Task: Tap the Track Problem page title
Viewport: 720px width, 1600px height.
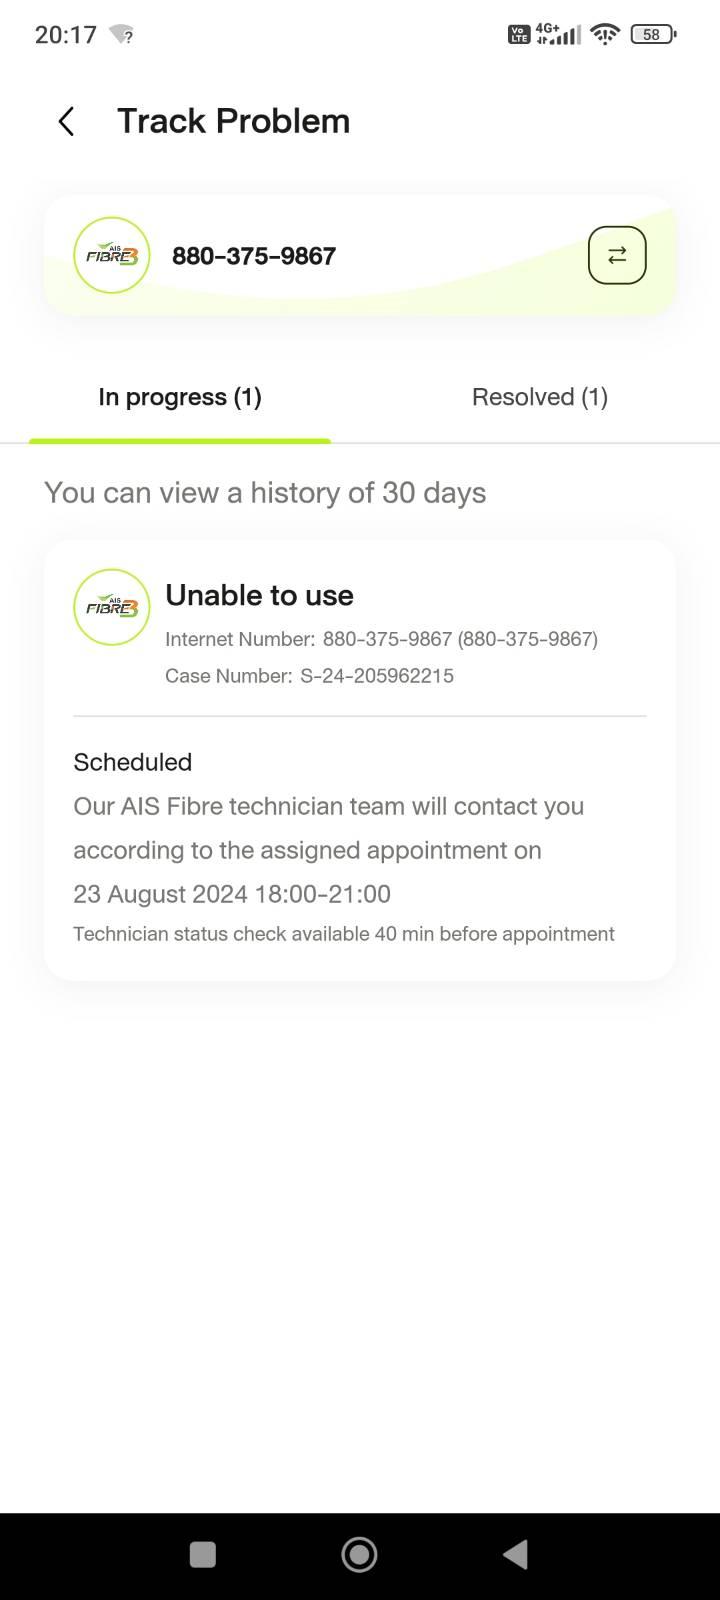Action: tap(234, 121)
